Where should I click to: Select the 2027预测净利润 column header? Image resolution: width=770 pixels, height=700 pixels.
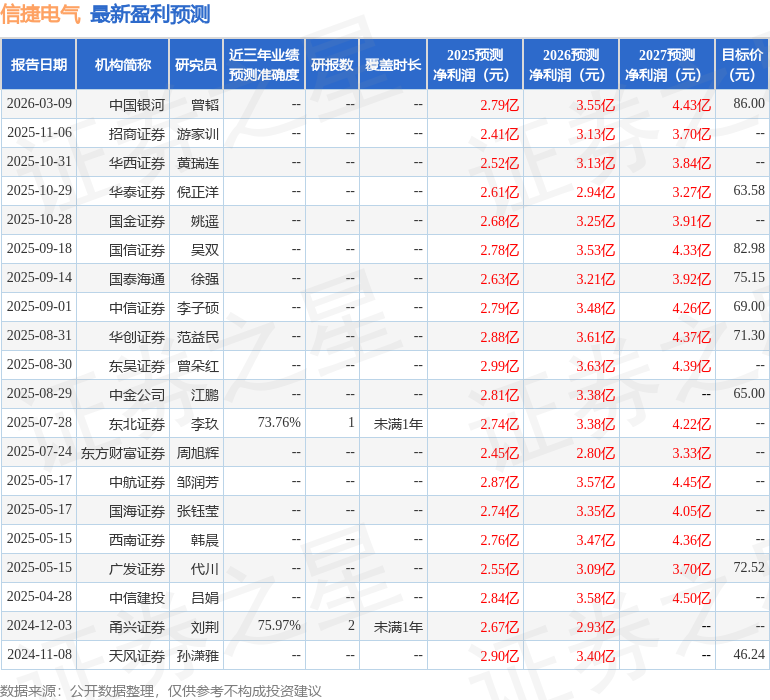[667, 64]
